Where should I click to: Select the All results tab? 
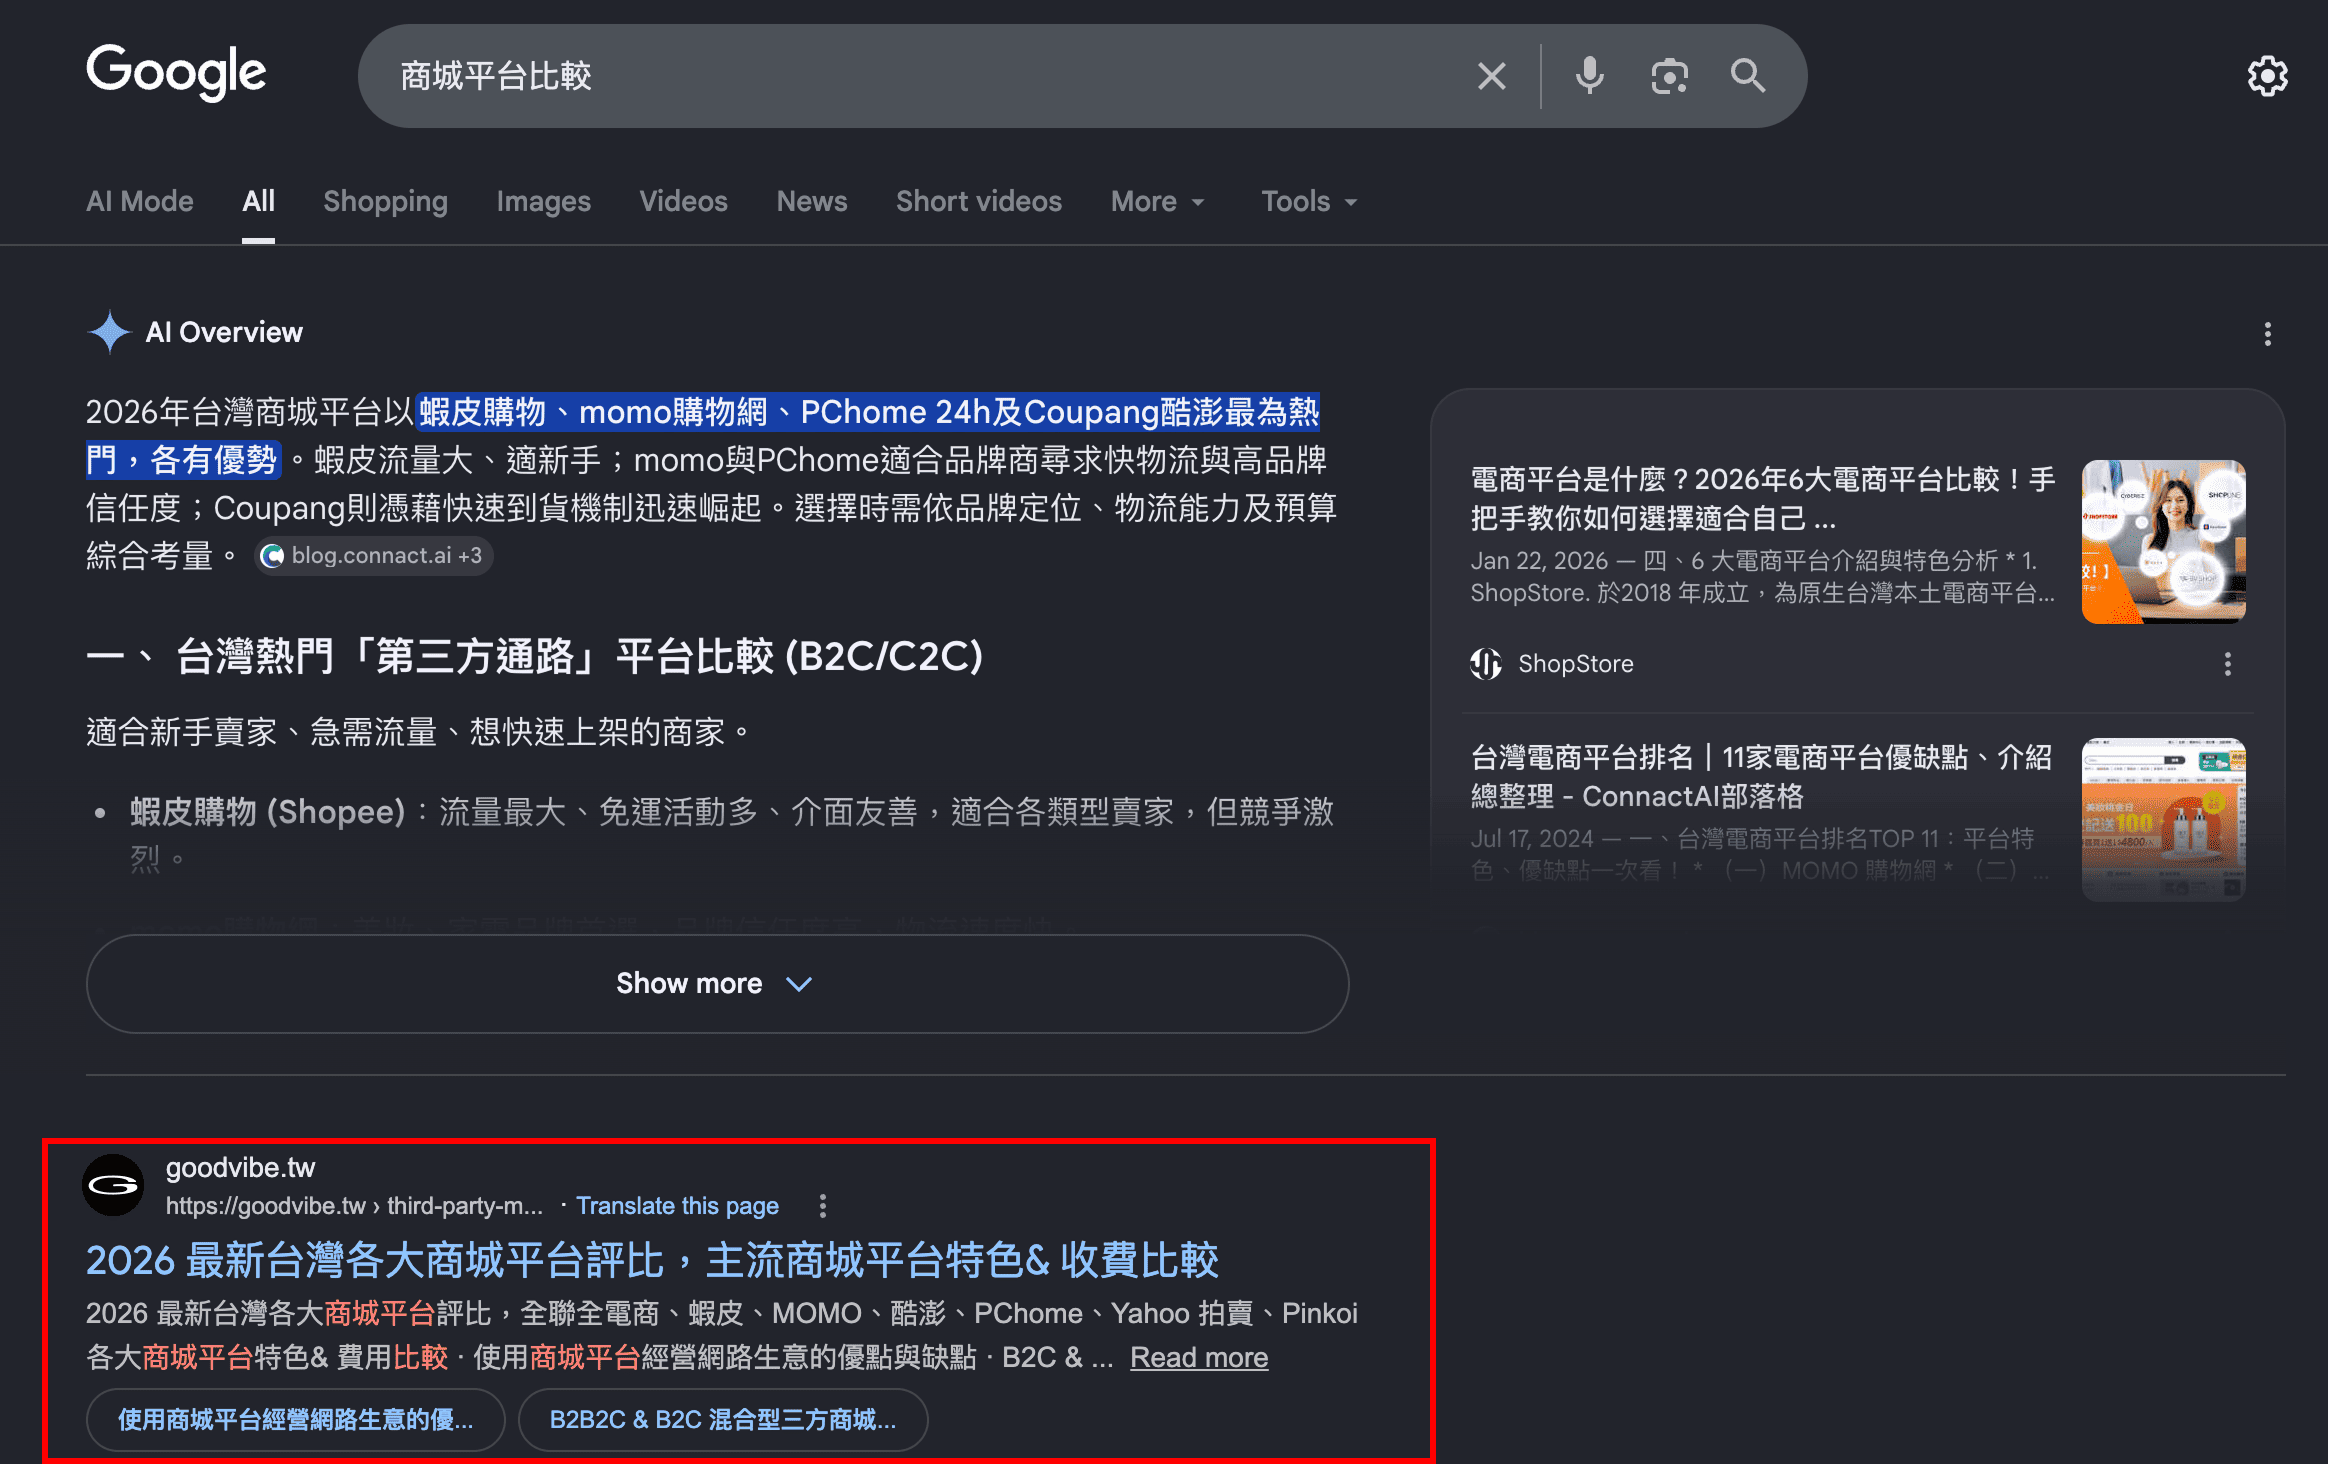pos(258,201)
